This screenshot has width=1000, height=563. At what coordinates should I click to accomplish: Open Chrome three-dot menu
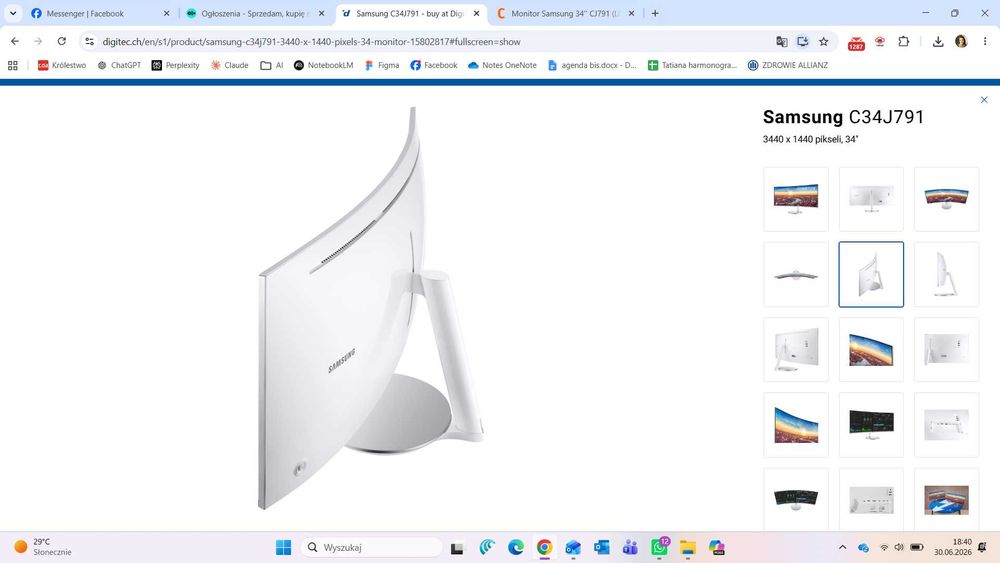click(985, 41)
